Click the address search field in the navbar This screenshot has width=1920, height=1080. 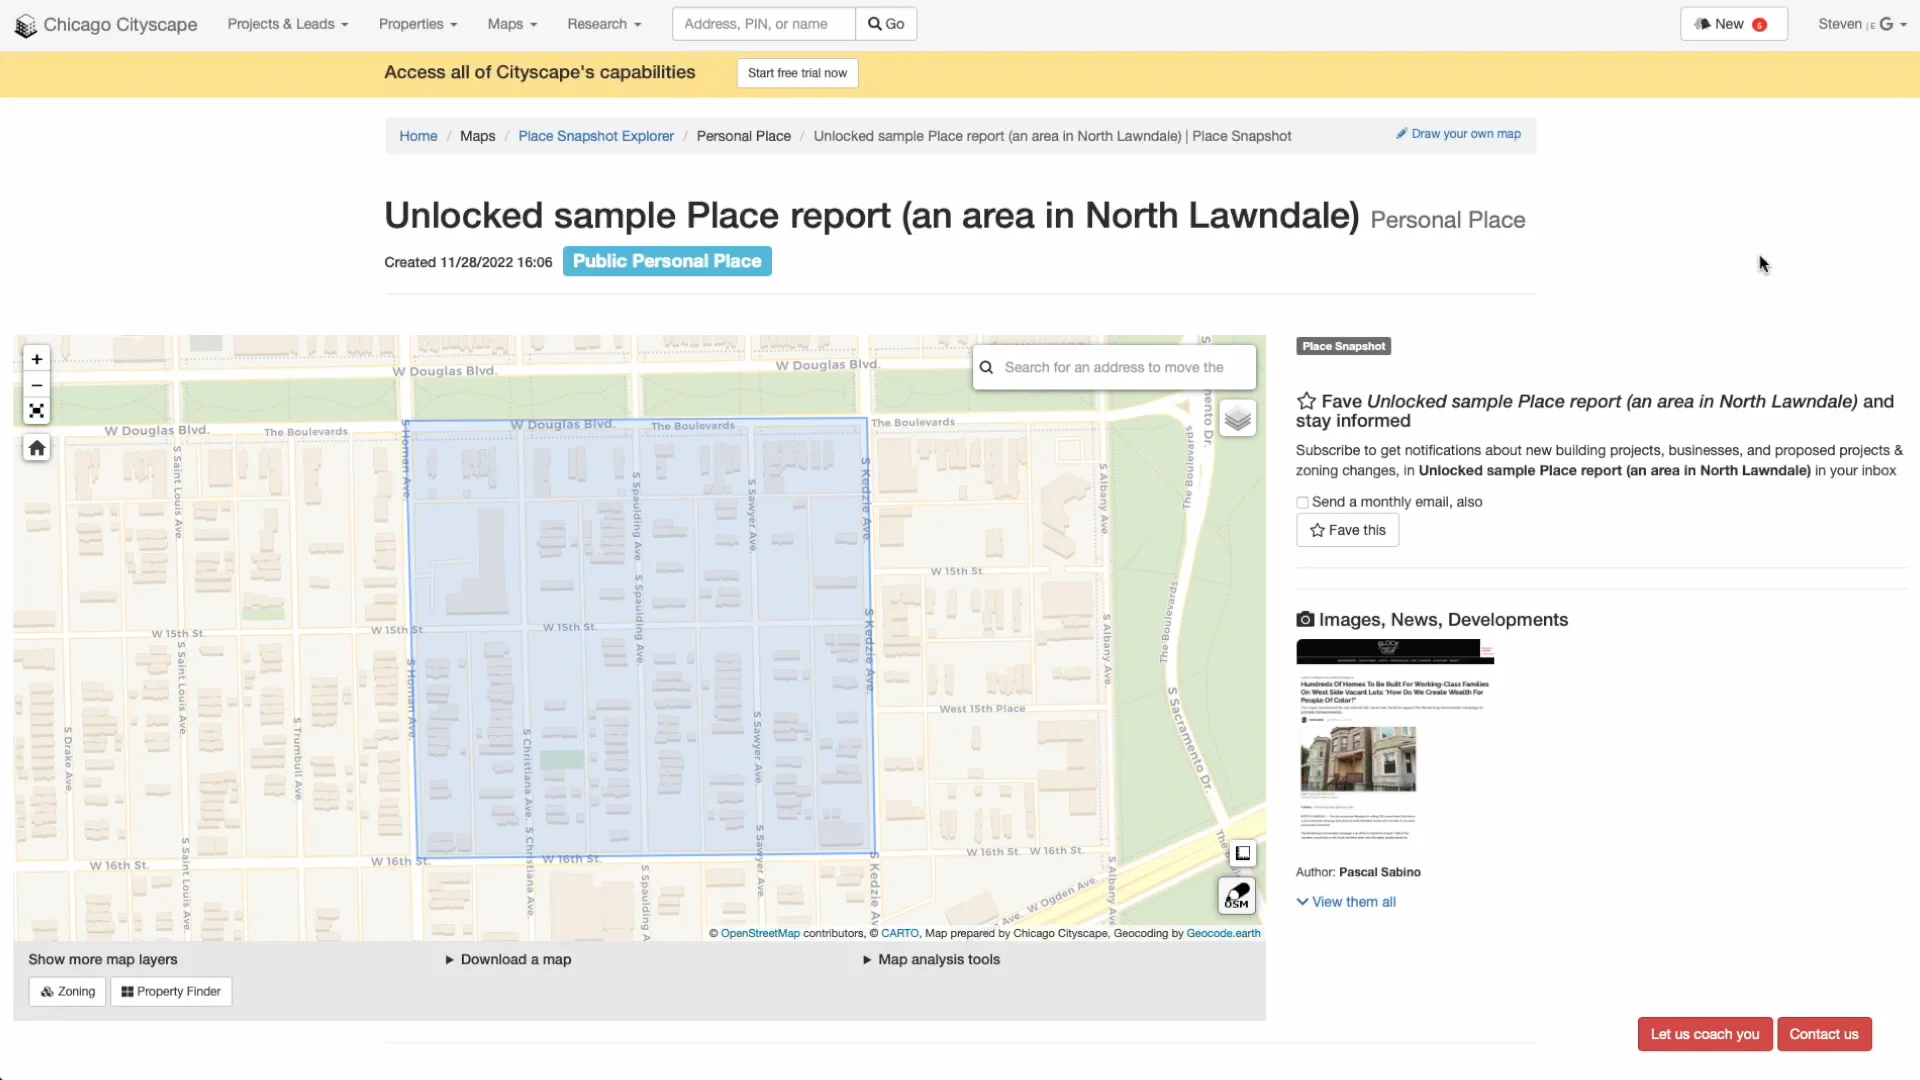click(763, 23)
